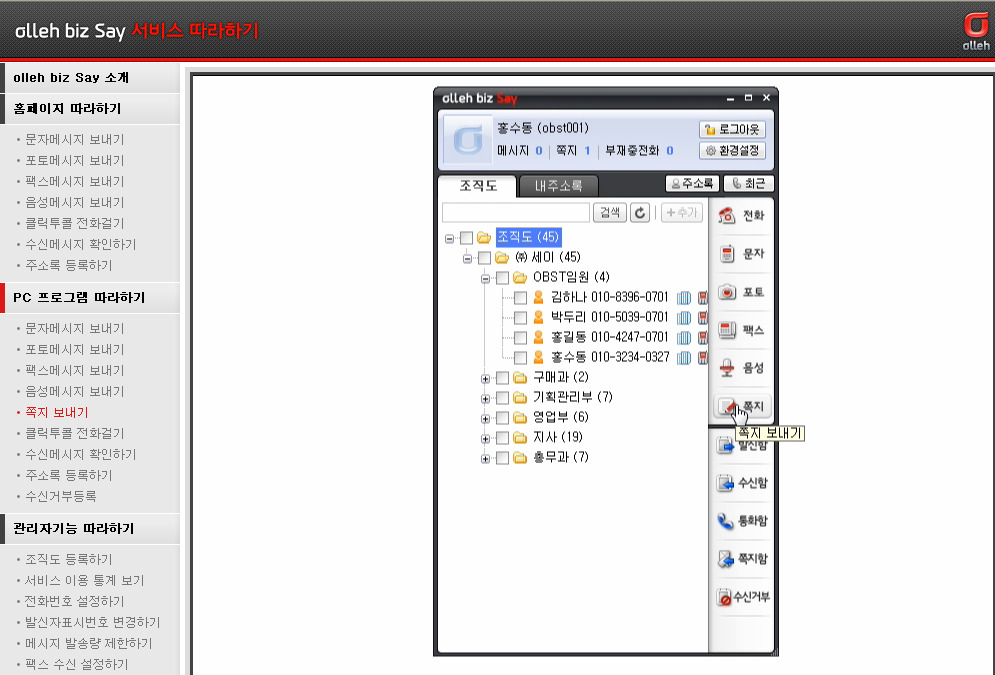Check the 총무과 (7) checkbox
Viewport: 995px width, 675px height.
(x=502, y=458)
